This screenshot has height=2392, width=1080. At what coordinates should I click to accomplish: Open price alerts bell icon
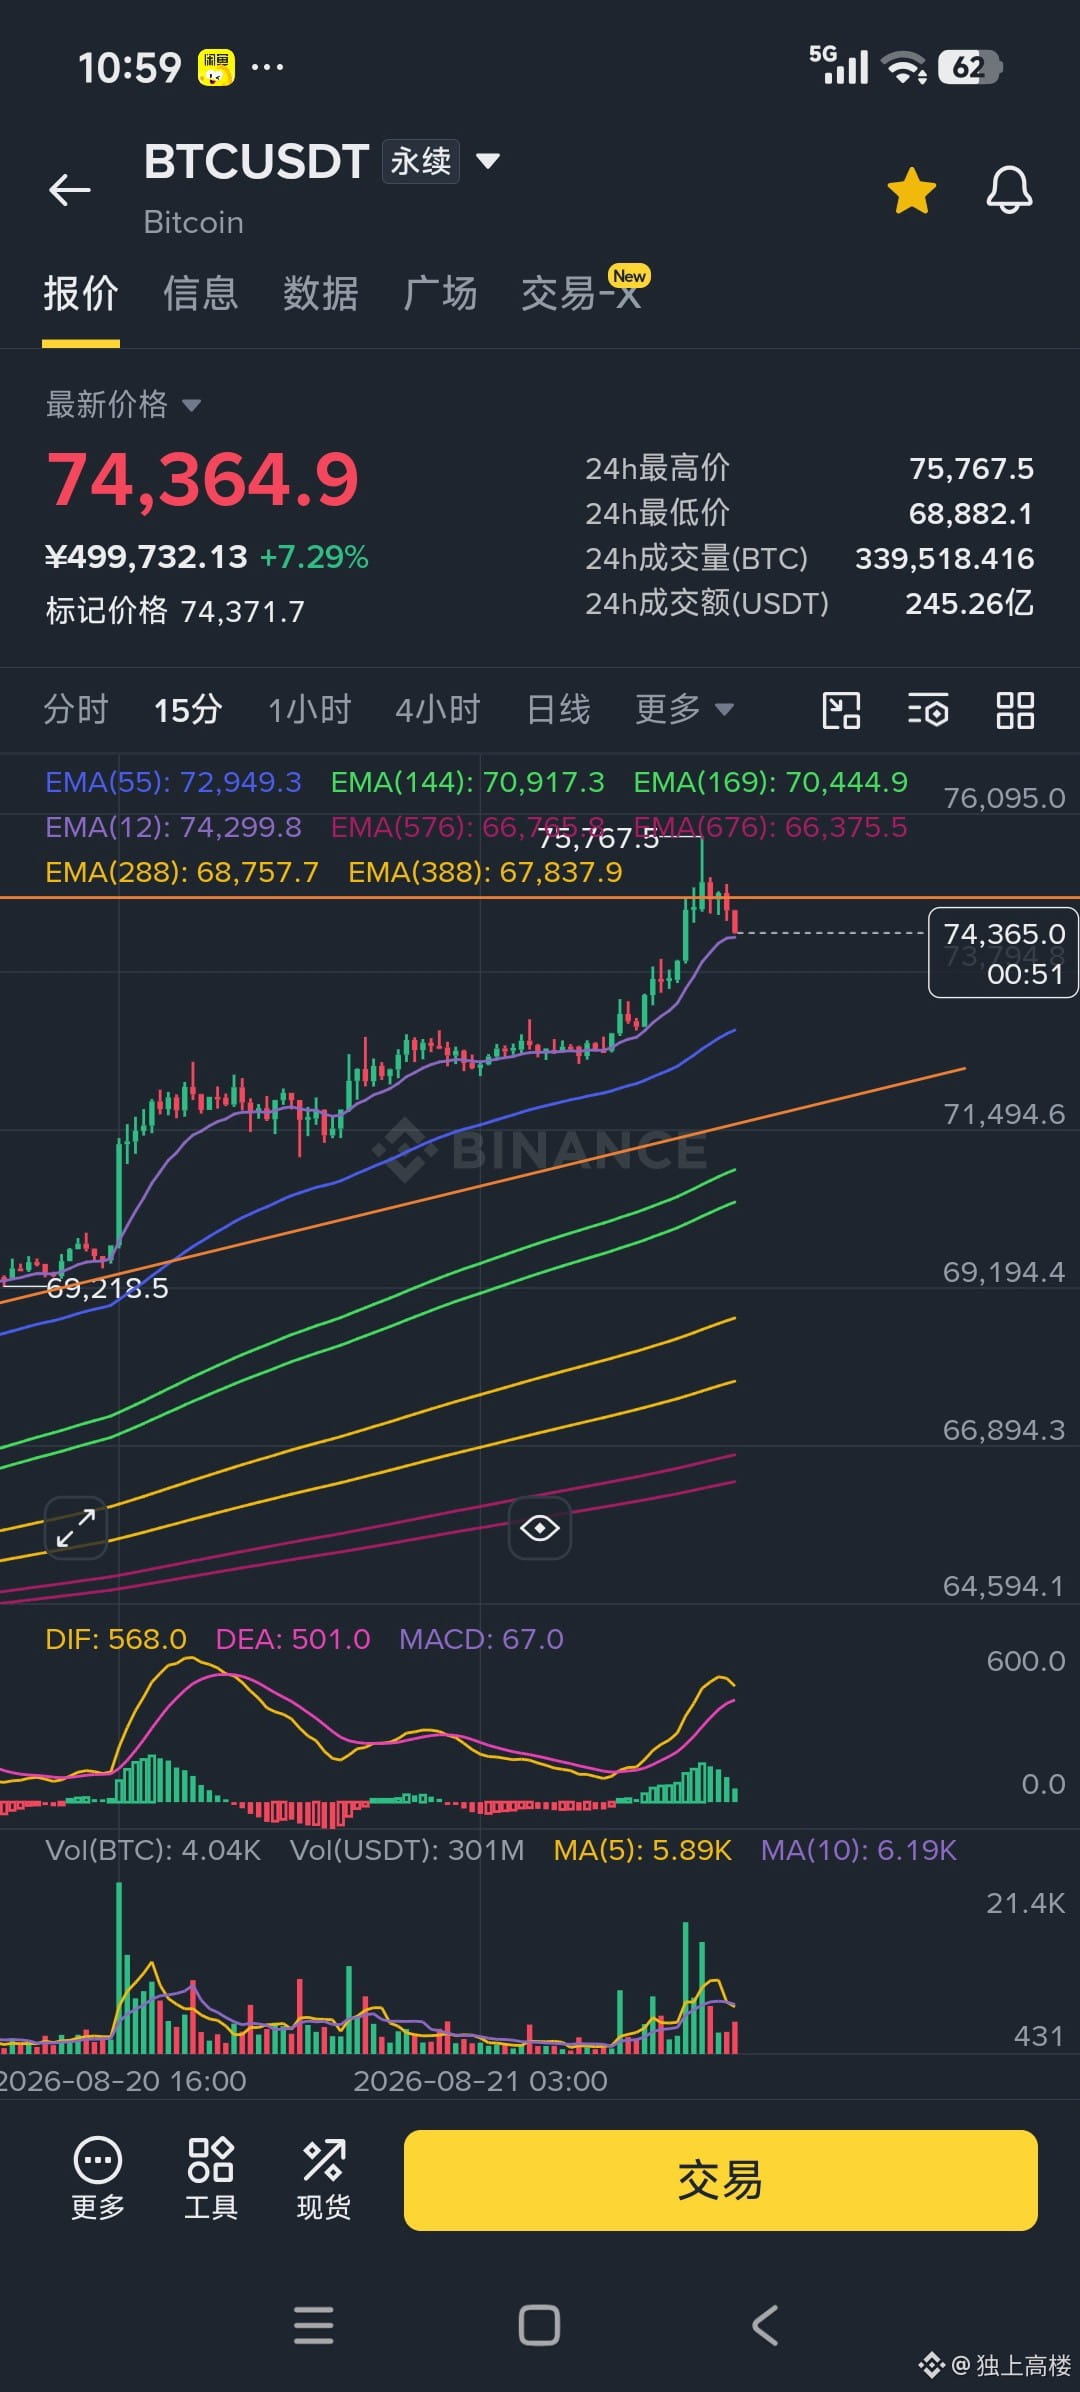coord(1009,189)
